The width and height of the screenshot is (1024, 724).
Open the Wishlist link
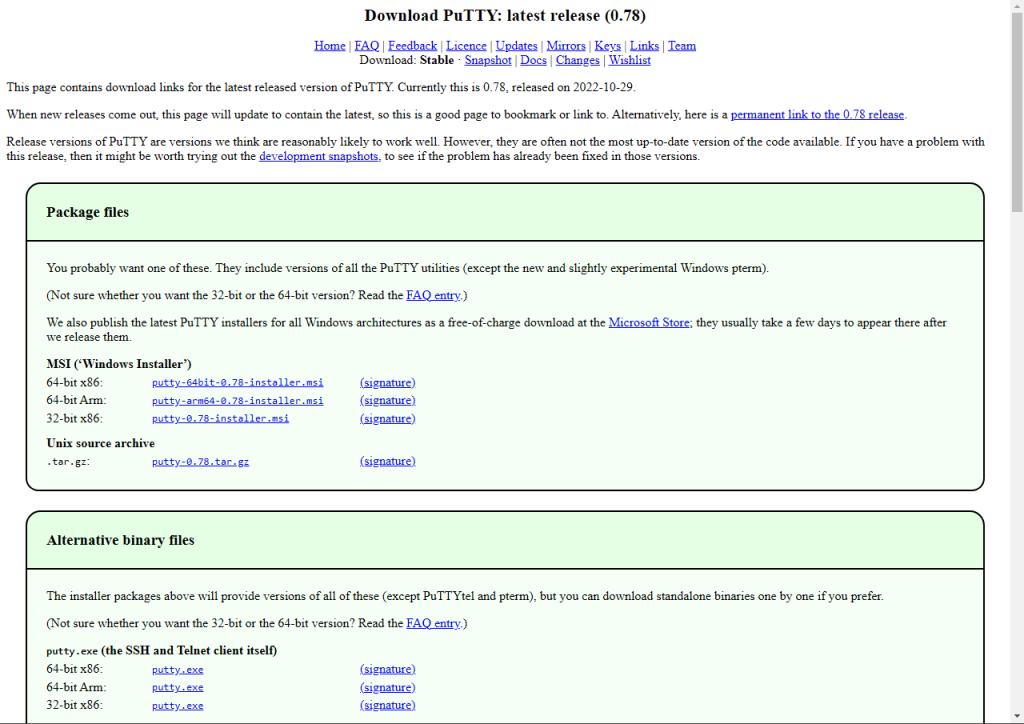pos(630,60)
